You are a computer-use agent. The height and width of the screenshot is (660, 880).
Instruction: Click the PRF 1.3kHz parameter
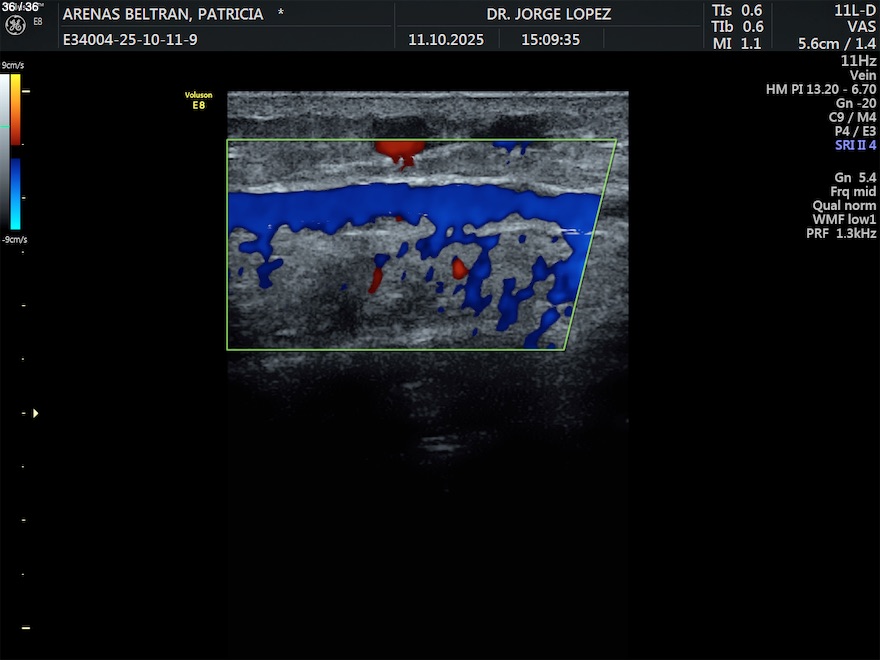841,233
